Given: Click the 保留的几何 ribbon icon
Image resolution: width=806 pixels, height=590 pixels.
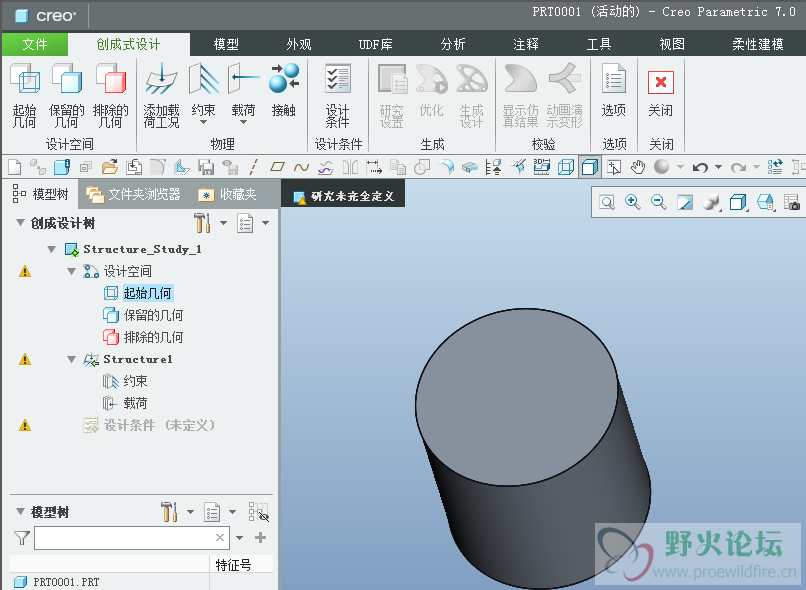Looking at the screenshot, I should 67,79.
